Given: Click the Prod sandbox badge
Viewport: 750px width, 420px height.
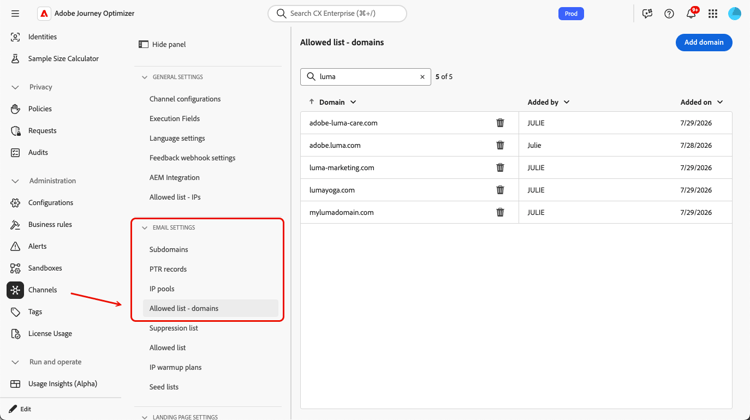Looking at the screenshot, I should [x=571, y=13].
